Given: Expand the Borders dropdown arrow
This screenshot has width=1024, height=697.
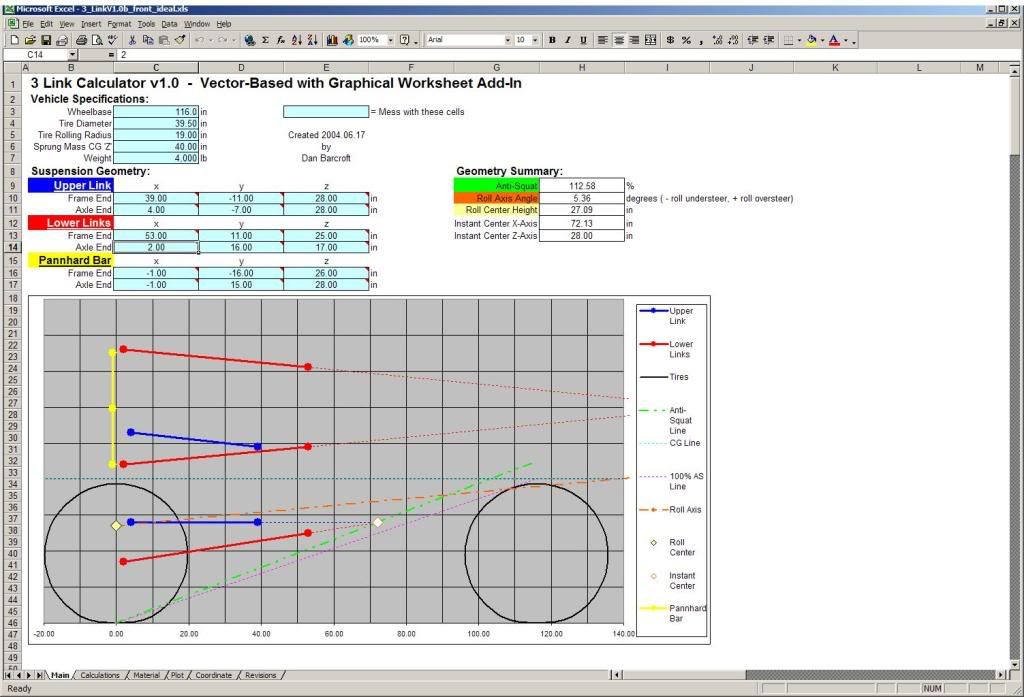Looking at the screenshot, I should (x=799, y=41).
